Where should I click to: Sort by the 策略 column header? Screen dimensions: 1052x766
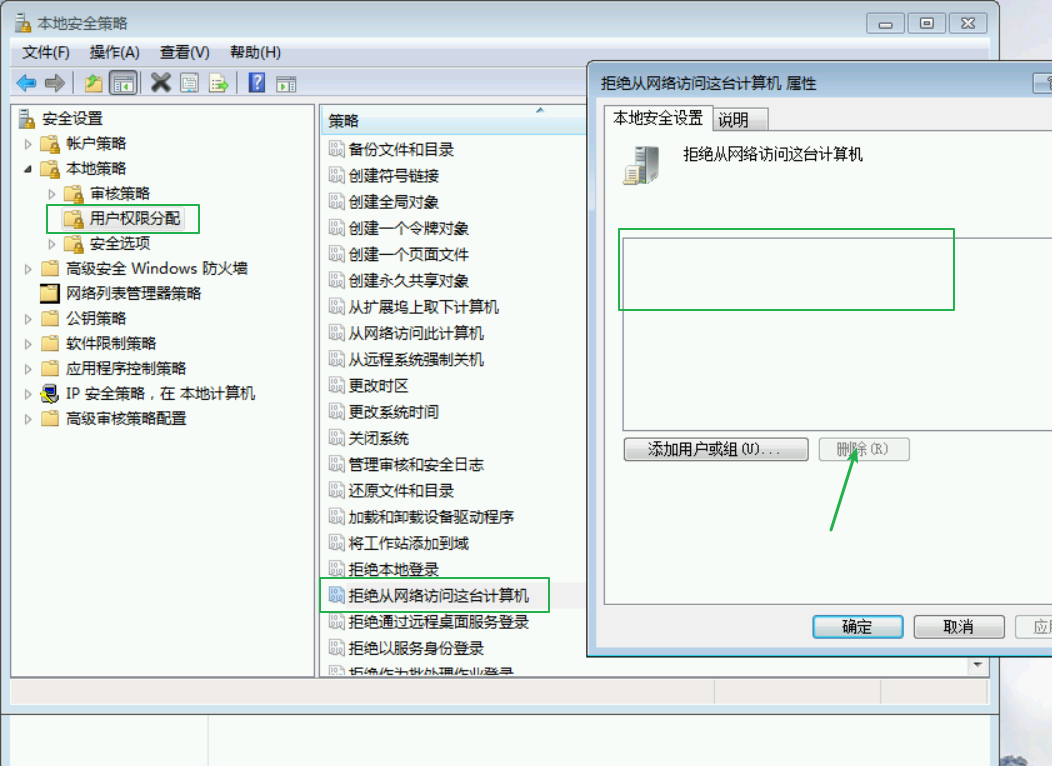pyautogui.click(x=454, y=121)
